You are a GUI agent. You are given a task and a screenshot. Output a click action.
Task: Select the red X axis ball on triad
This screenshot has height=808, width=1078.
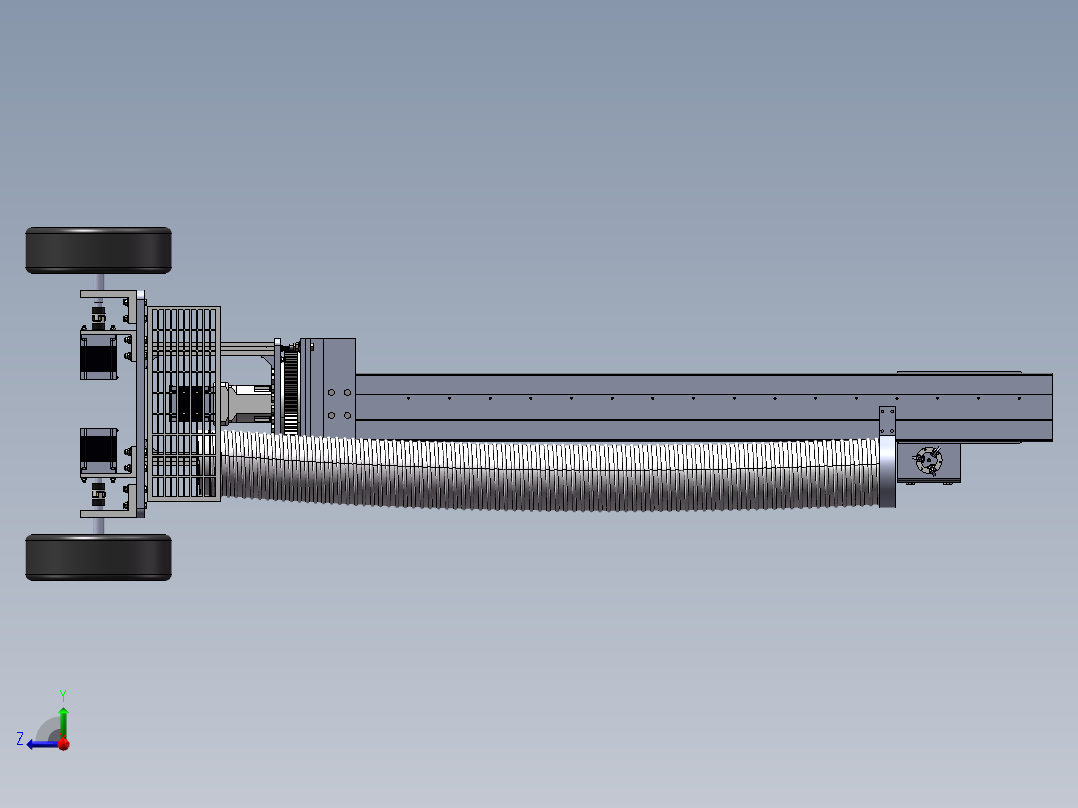pyautogui.click(x=64, y=744)
